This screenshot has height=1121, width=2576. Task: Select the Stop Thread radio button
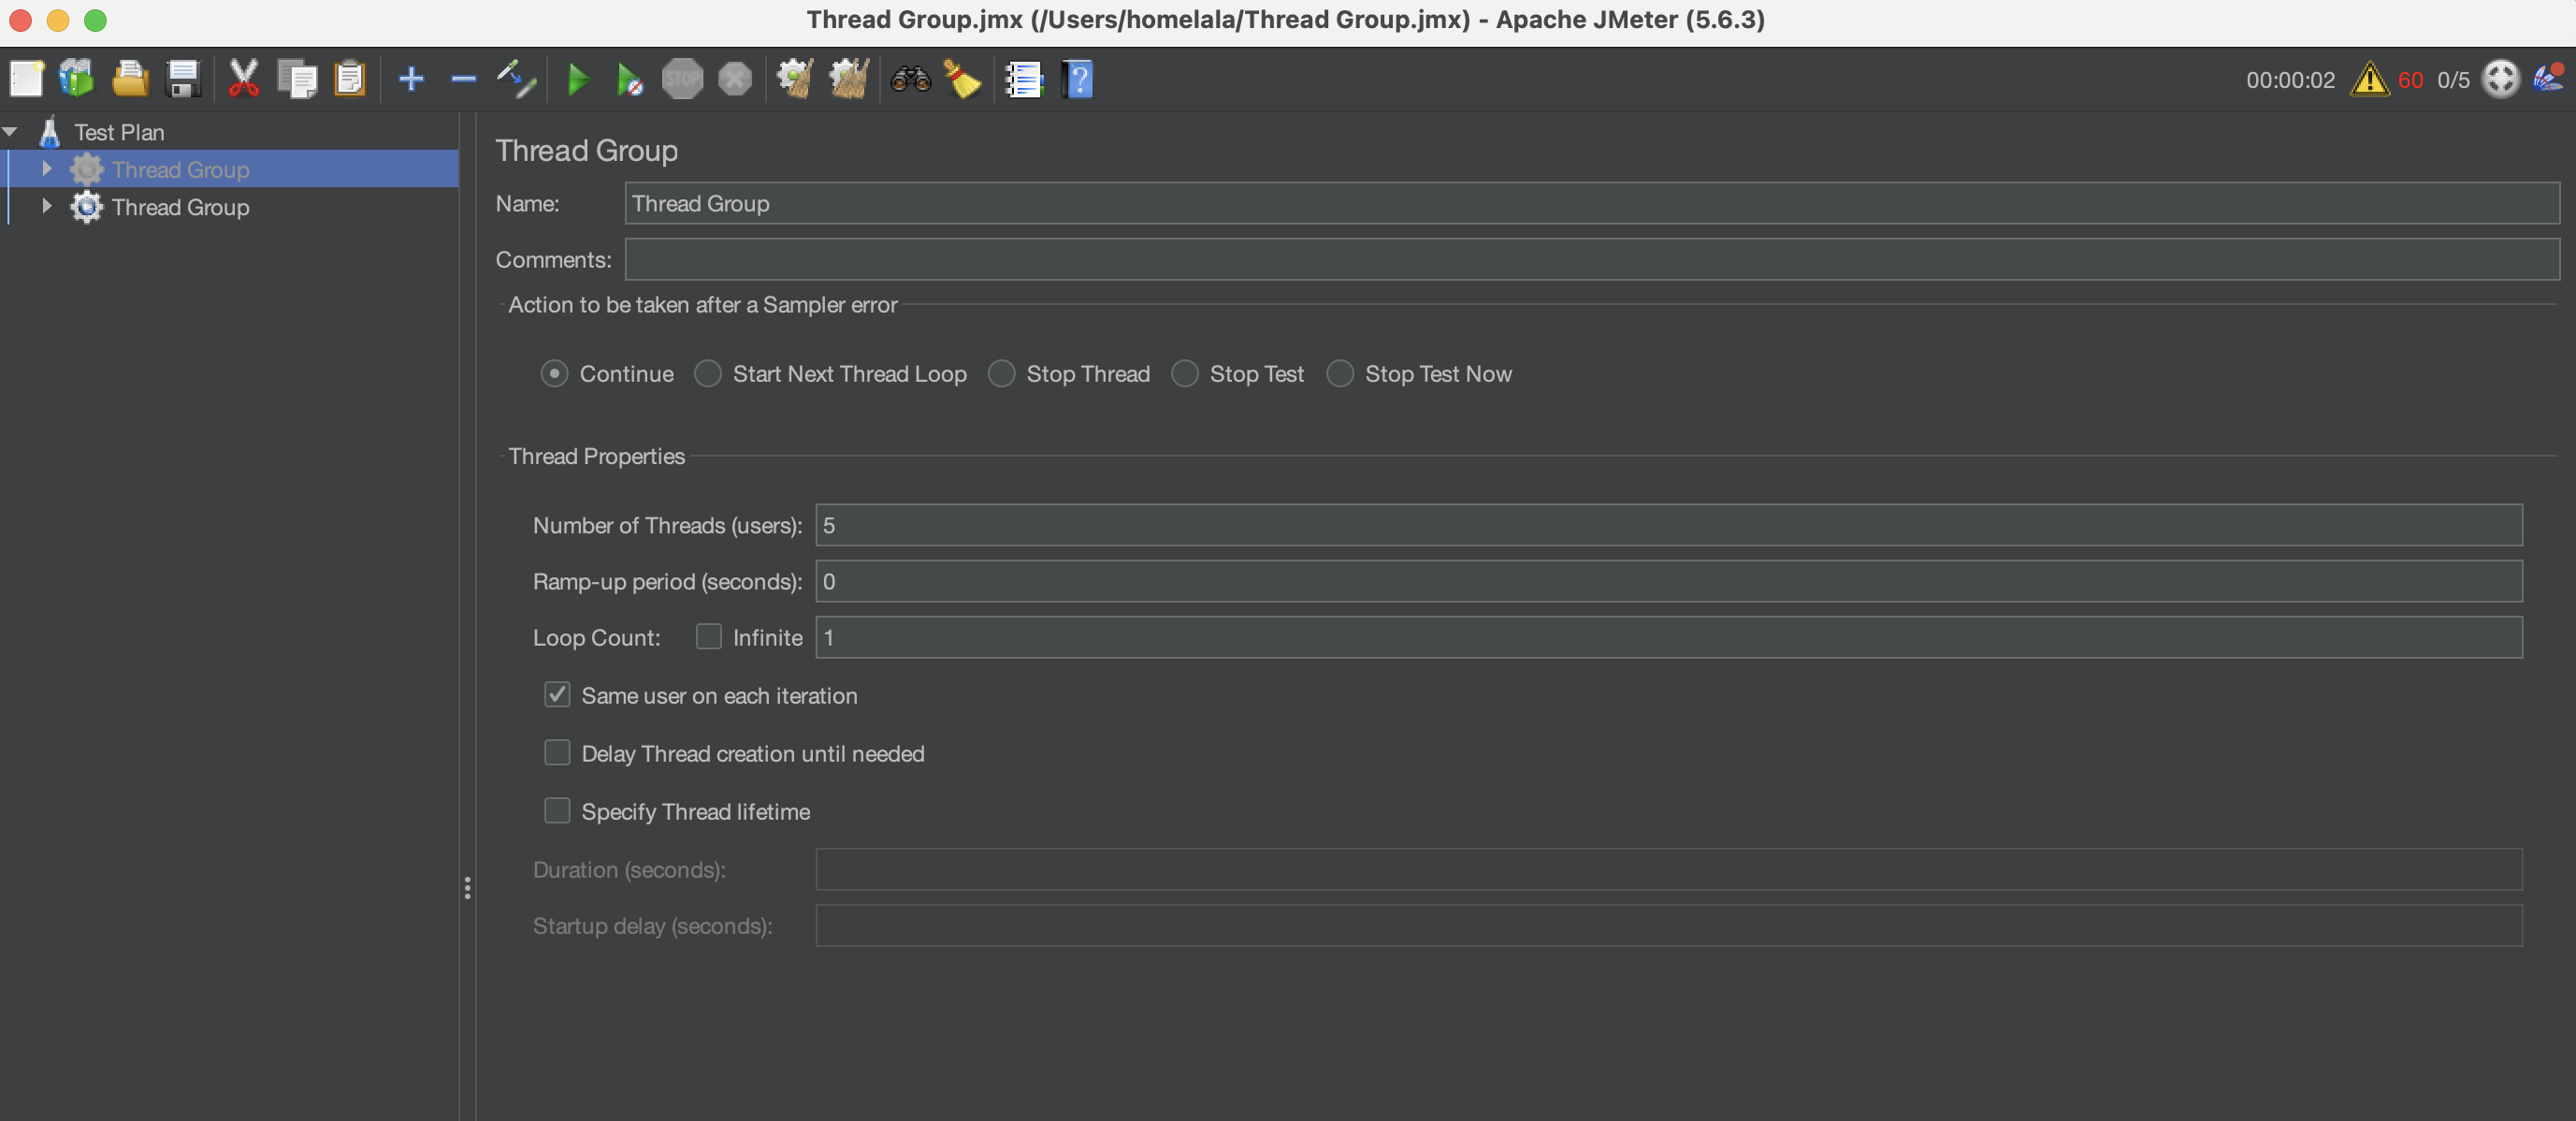click(1001, 374)
